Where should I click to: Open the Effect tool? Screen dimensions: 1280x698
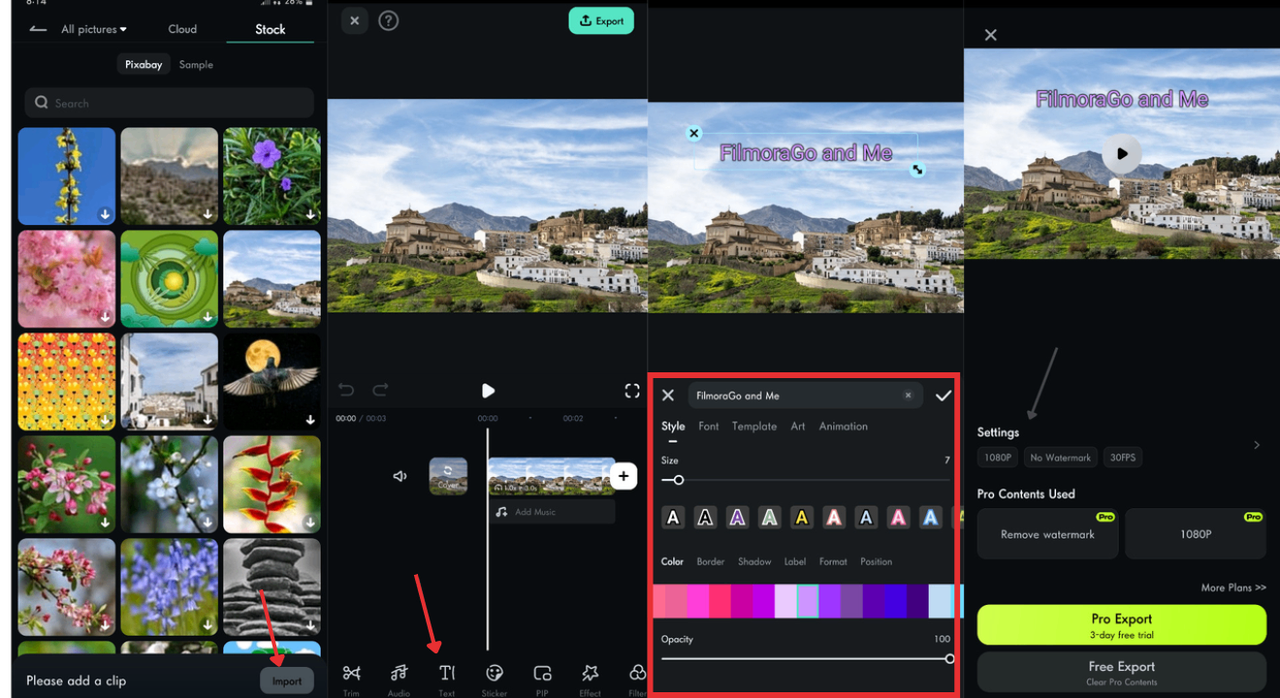pyautogui.click(x=590, y=678)
